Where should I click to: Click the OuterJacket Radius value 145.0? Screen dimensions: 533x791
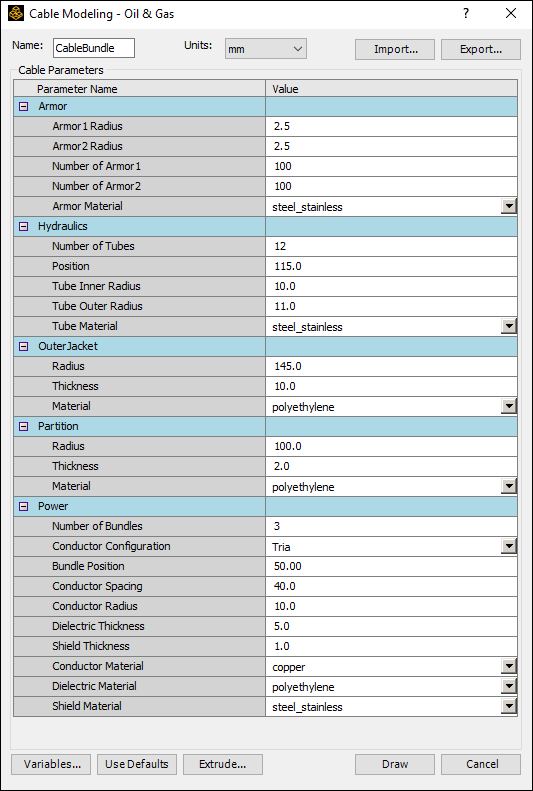click(x=391, y=366)
